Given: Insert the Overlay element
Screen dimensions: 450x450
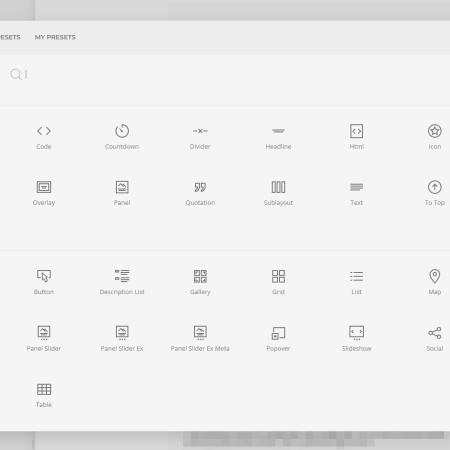Looking at the screenshot, I should coord(44,193).
